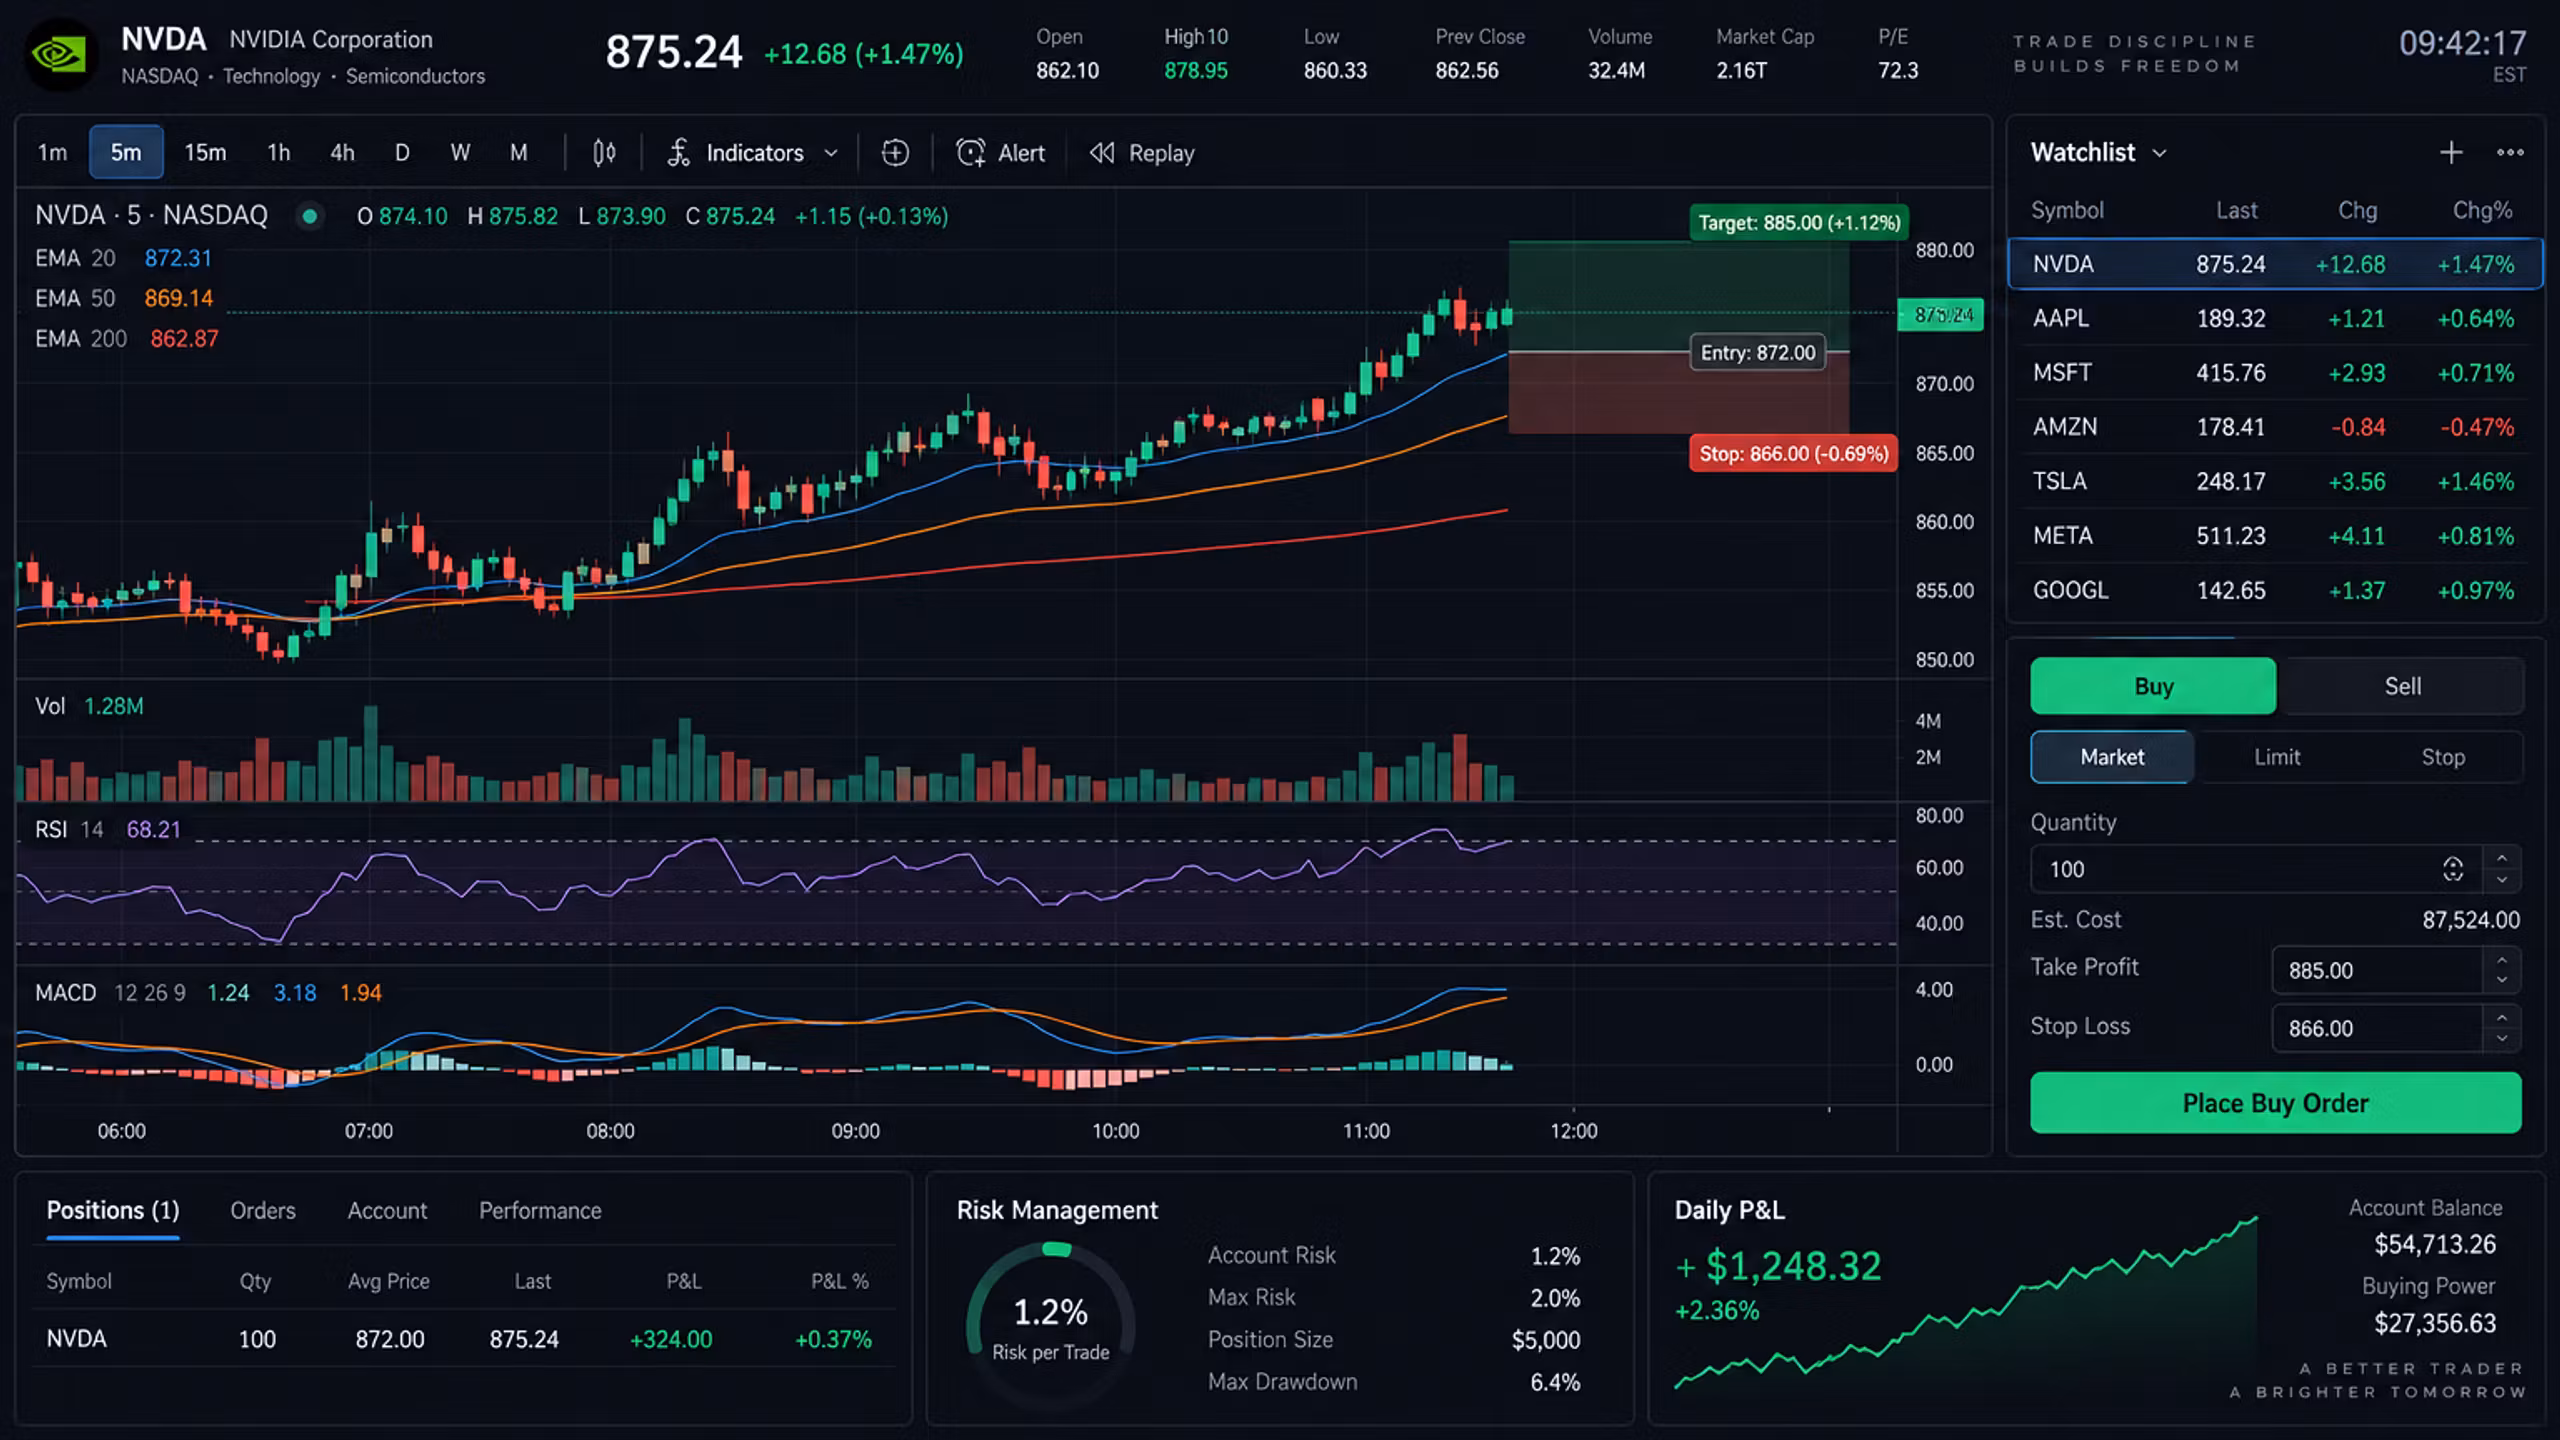Click the red Stop 866.00 price label
Viewport: 2560px width, 1440px height.
tap(1793, 453)
